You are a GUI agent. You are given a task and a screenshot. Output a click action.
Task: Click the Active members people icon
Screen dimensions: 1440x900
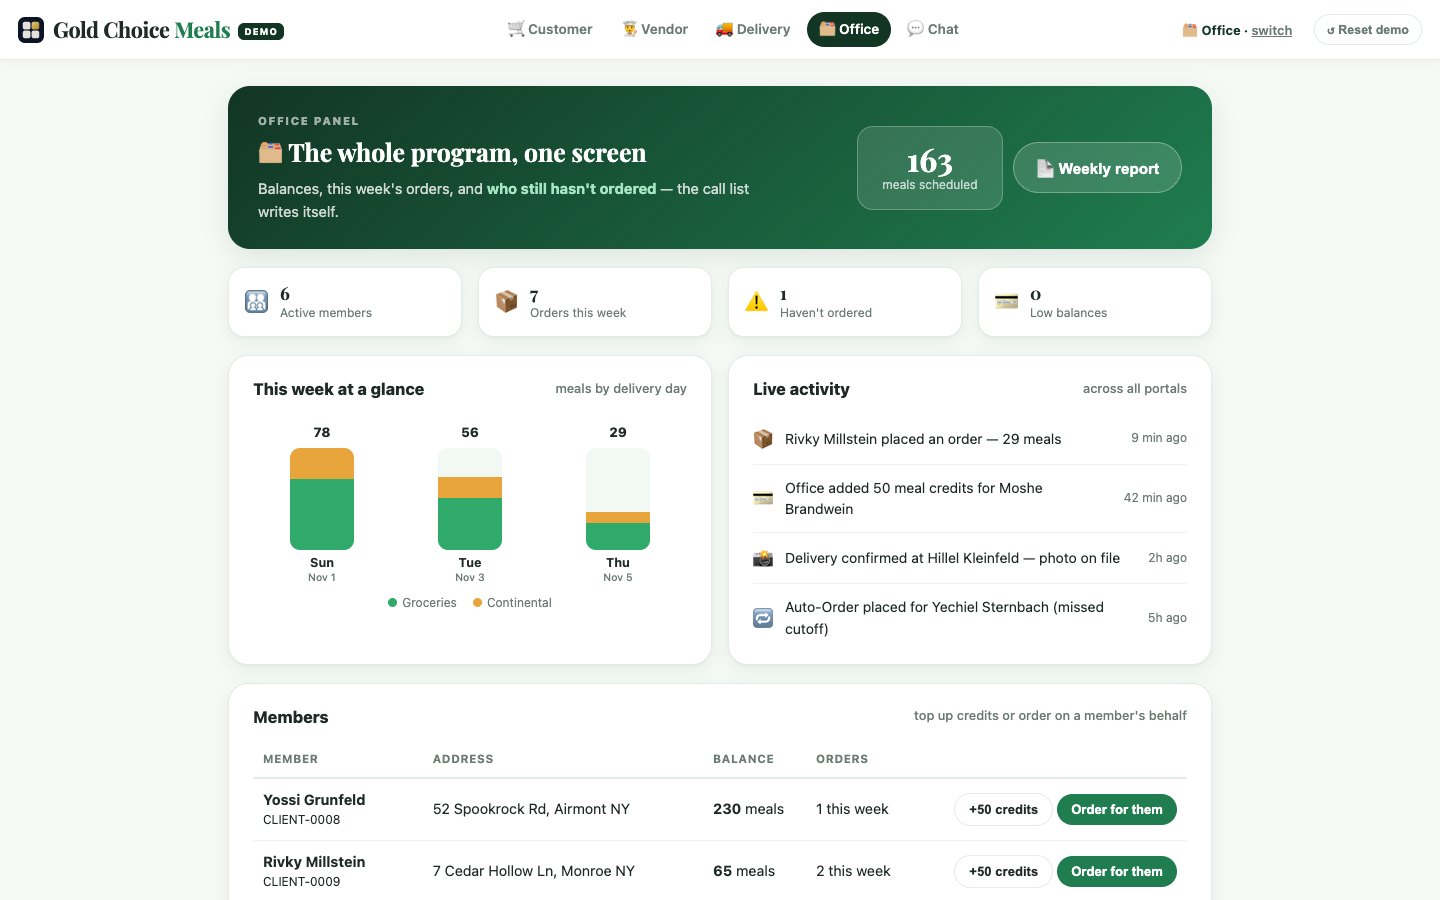[x=257, y=302]
